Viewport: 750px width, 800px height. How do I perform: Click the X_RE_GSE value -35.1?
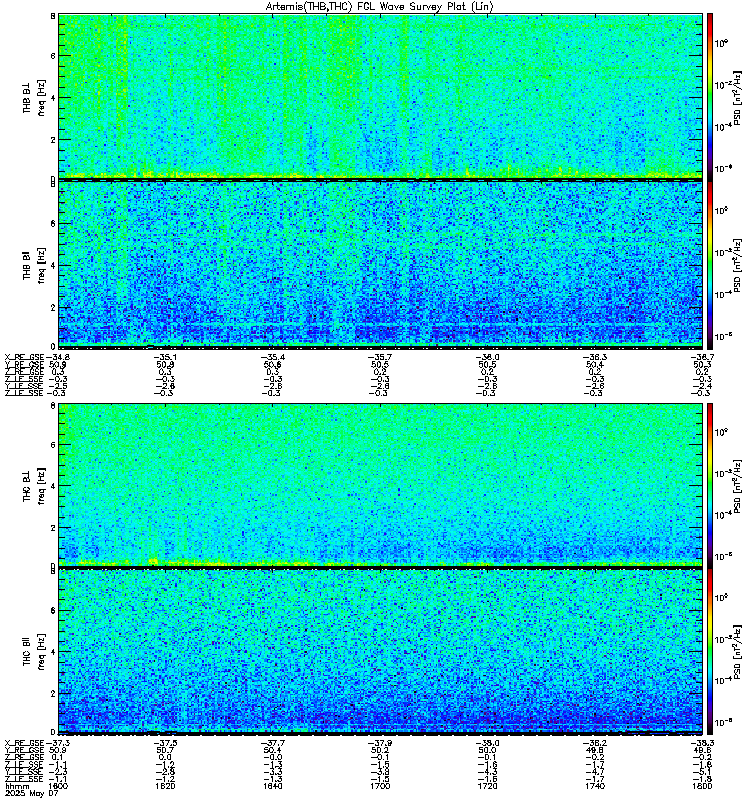[x=165, y=357]
